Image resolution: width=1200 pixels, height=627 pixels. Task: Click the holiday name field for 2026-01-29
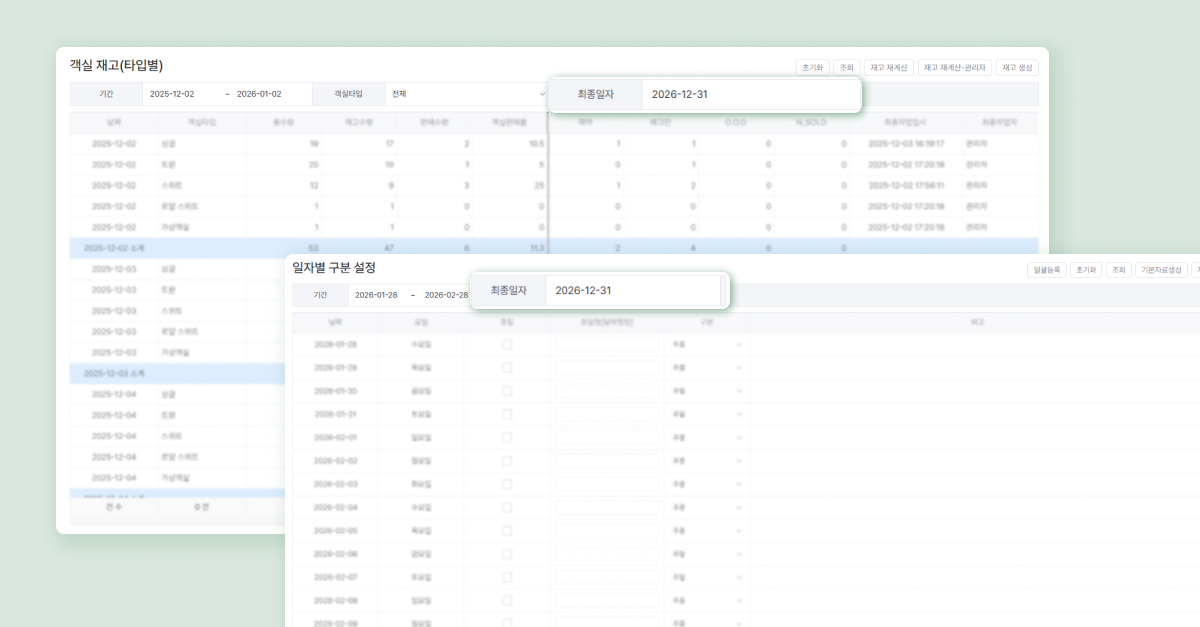pyautogui.click(x=607, y=368)
